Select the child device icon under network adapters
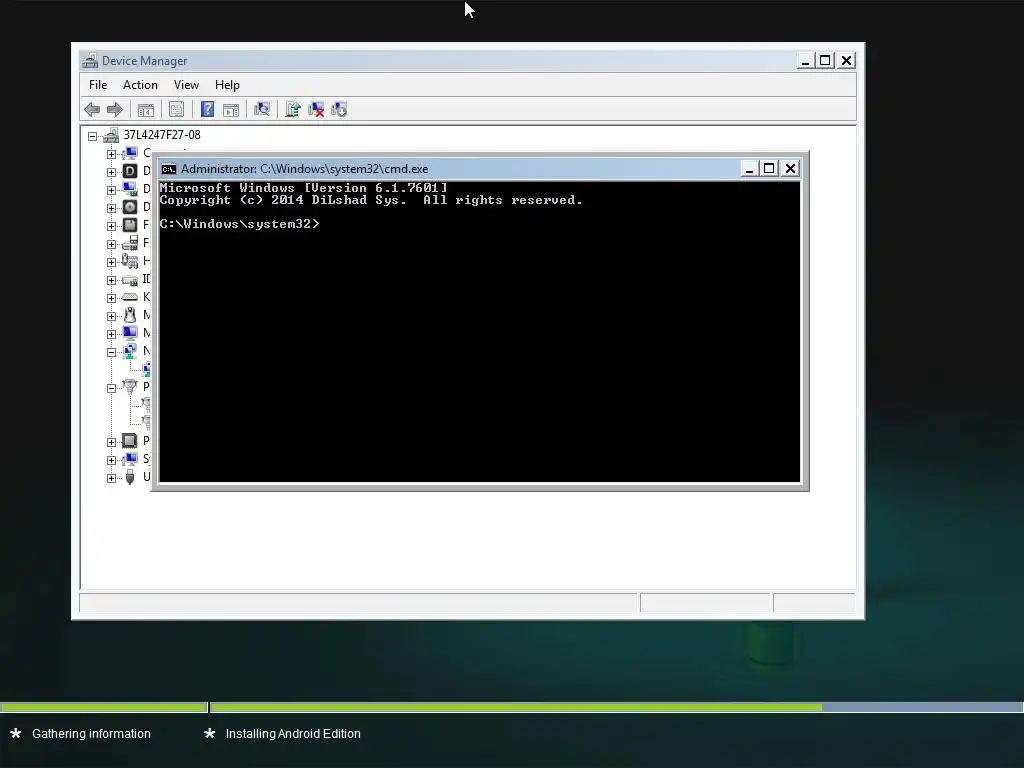The width and height of the screenshot is (1024, 768). coord(146,369)
